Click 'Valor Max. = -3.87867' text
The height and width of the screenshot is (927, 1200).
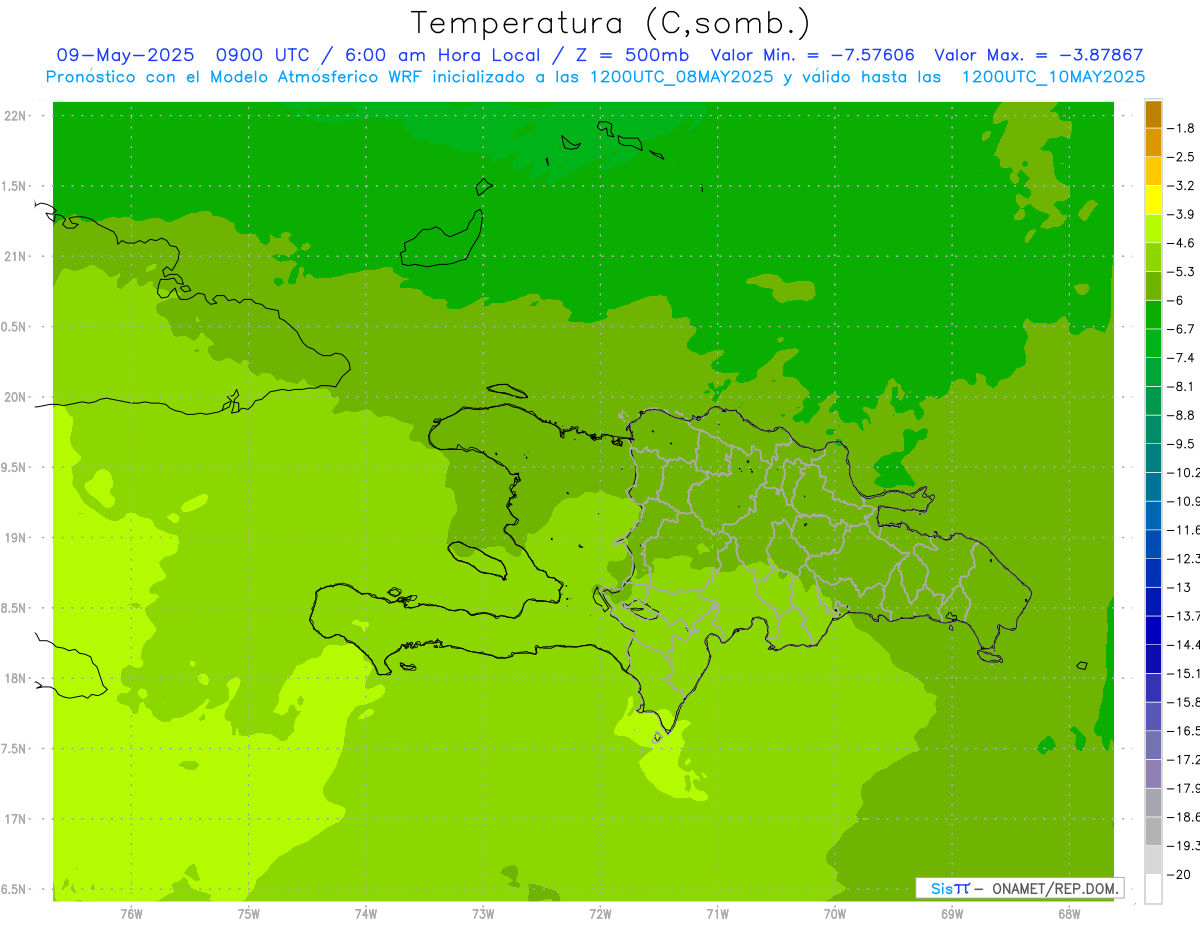tap(1038, 56)
